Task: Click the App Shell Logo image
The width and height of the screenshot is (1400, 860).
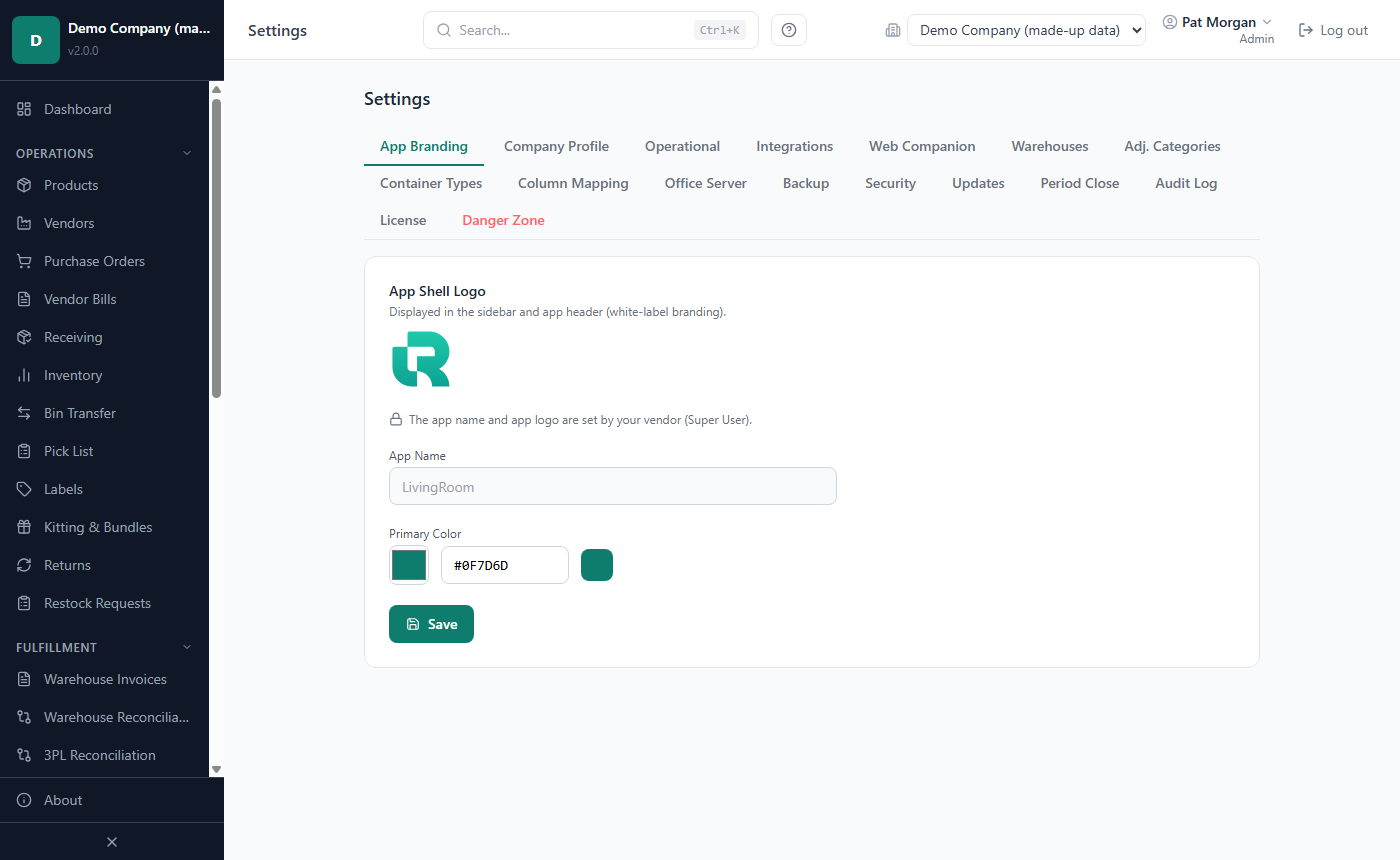Action: (421, 360)
